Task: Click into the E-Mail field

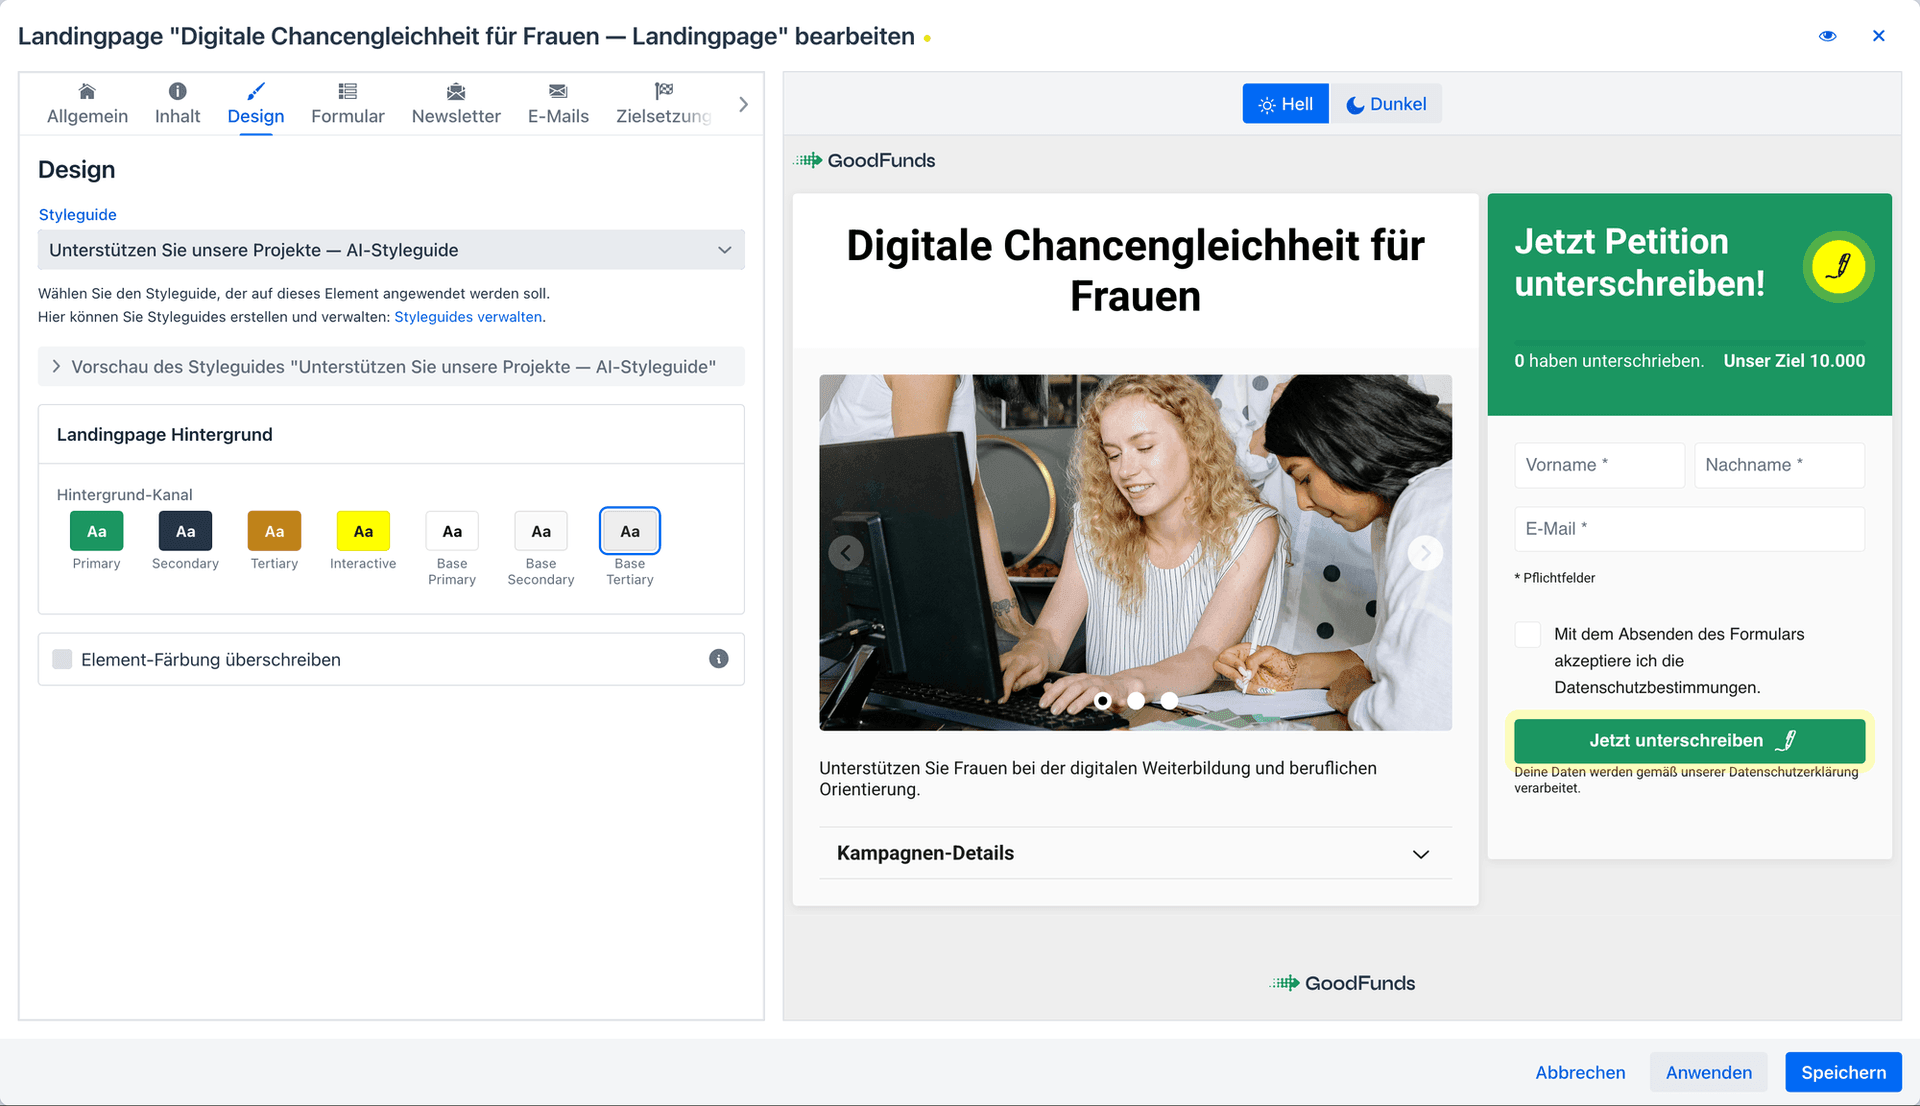Action: click(1689, 529)
